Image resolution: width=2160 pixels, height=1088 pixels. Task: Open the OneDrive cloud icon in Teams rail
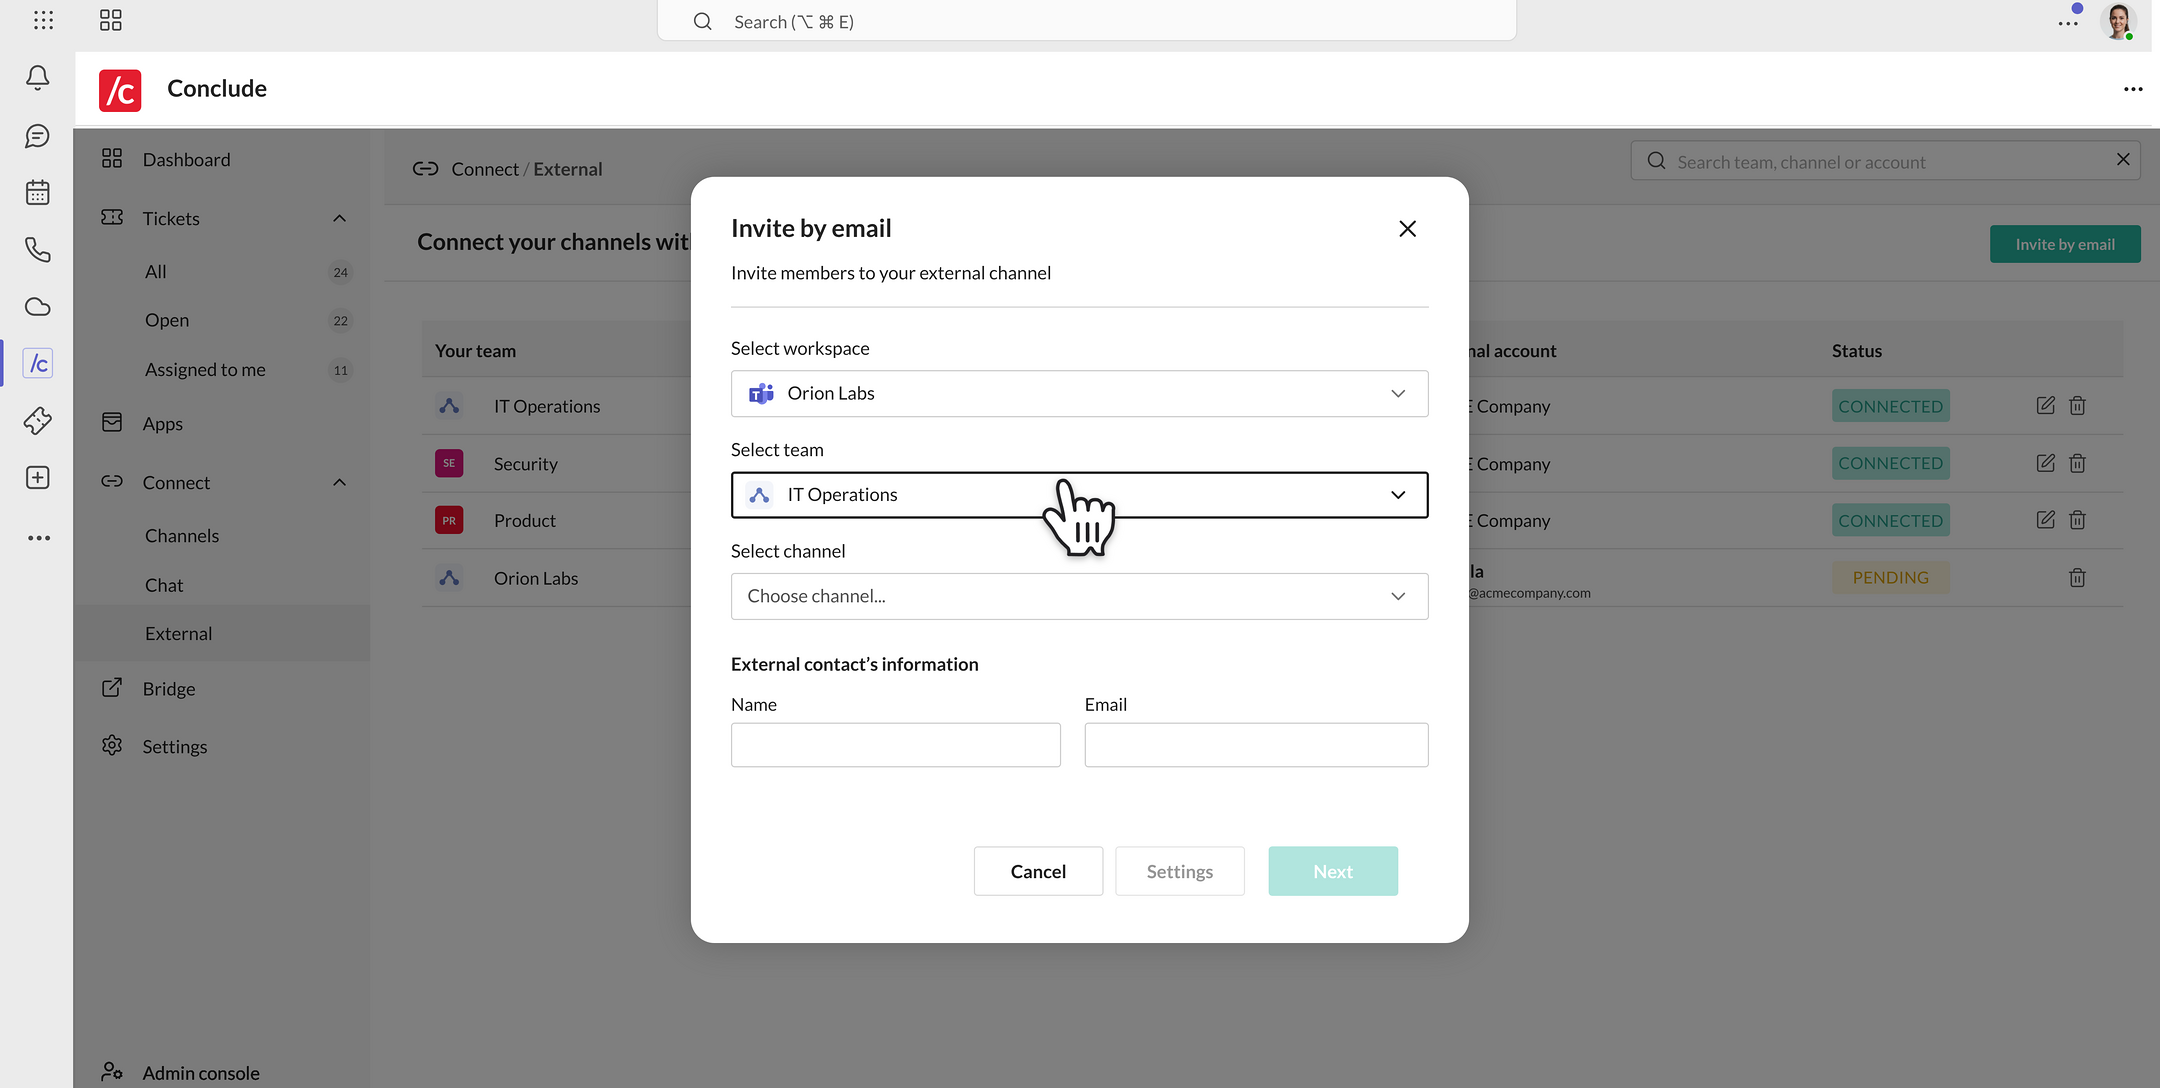pos(38,306)
